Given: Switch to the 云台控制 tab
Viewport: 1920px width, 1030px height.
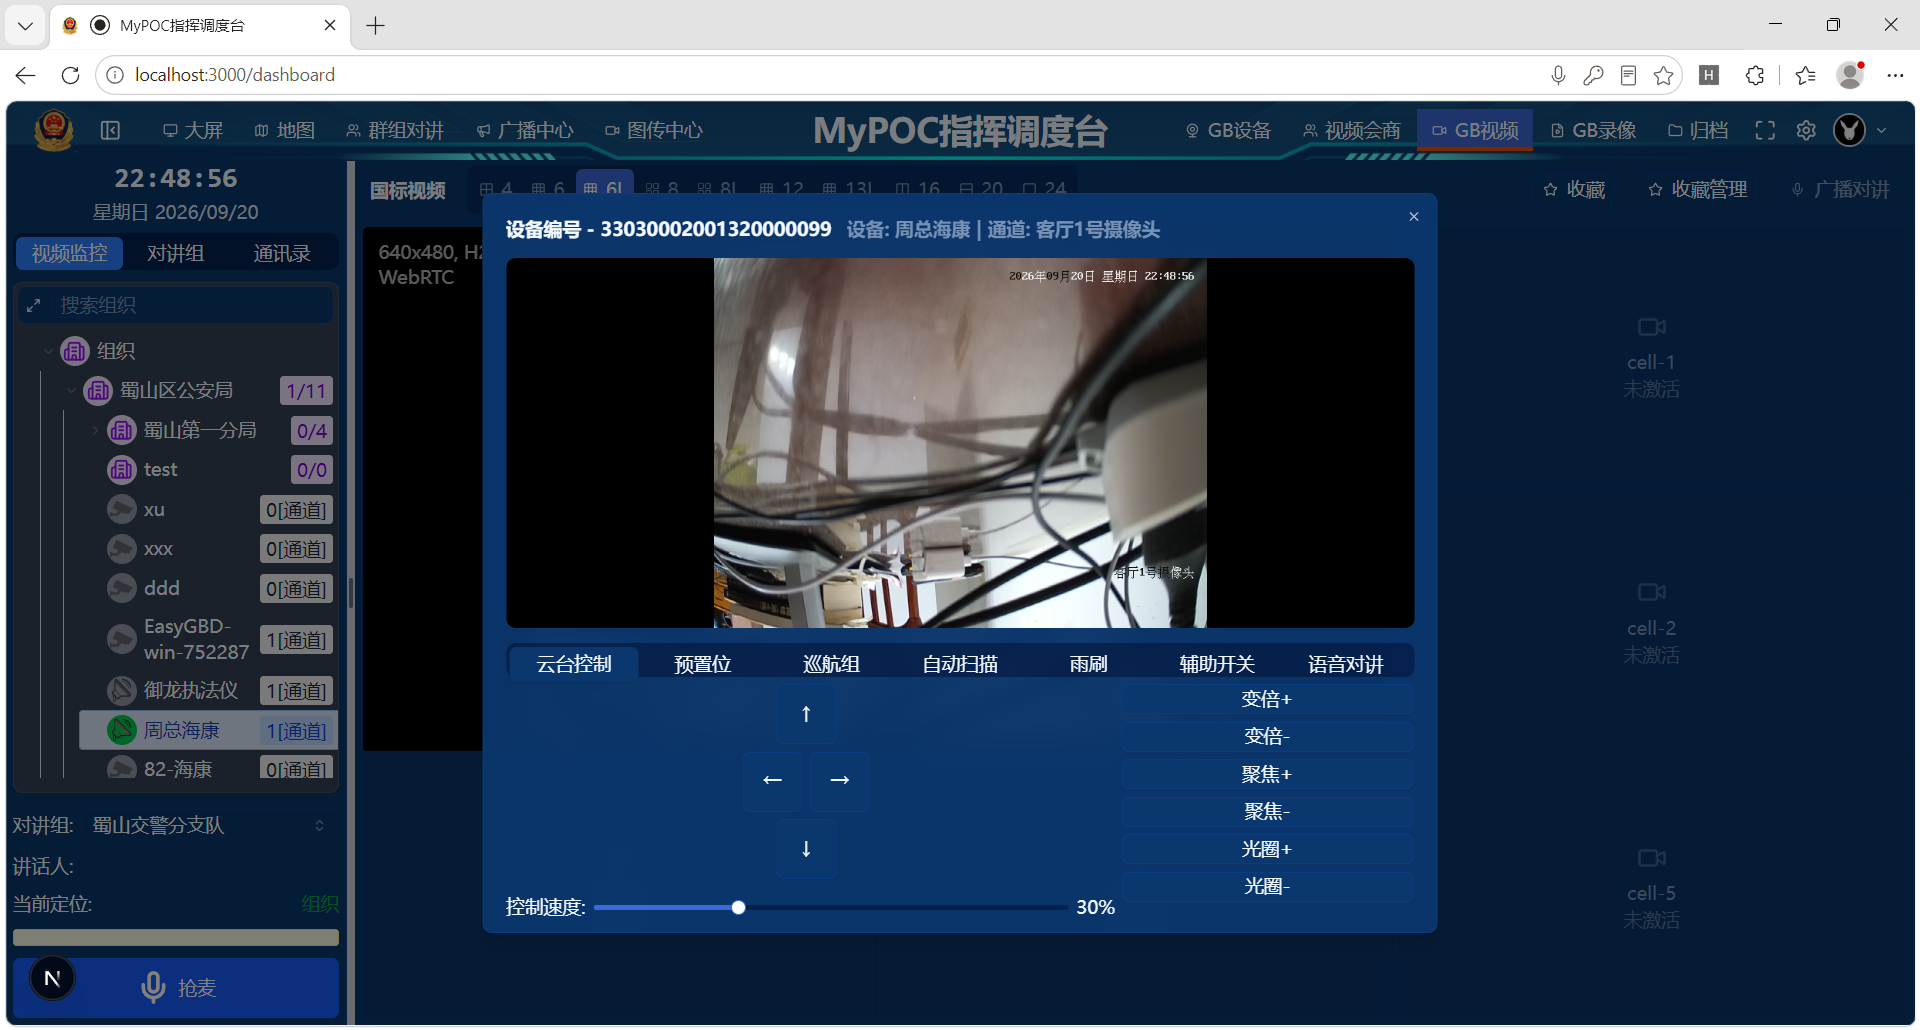Looking at the screenshot, I should coord(574,664).
